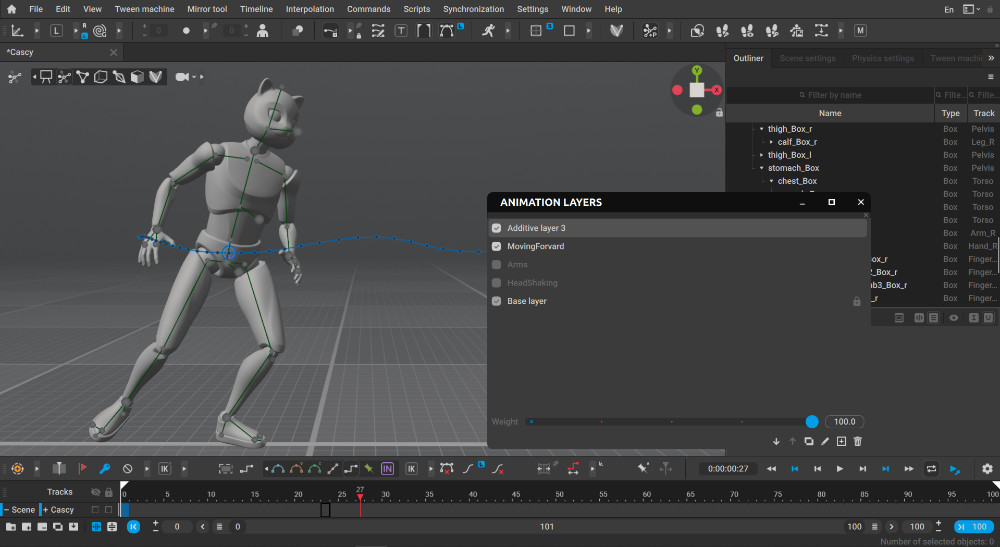The width and height of the screenshot is (1000, 547).
Task: Click the single viewport layout icon
Action: coord(569,31)
